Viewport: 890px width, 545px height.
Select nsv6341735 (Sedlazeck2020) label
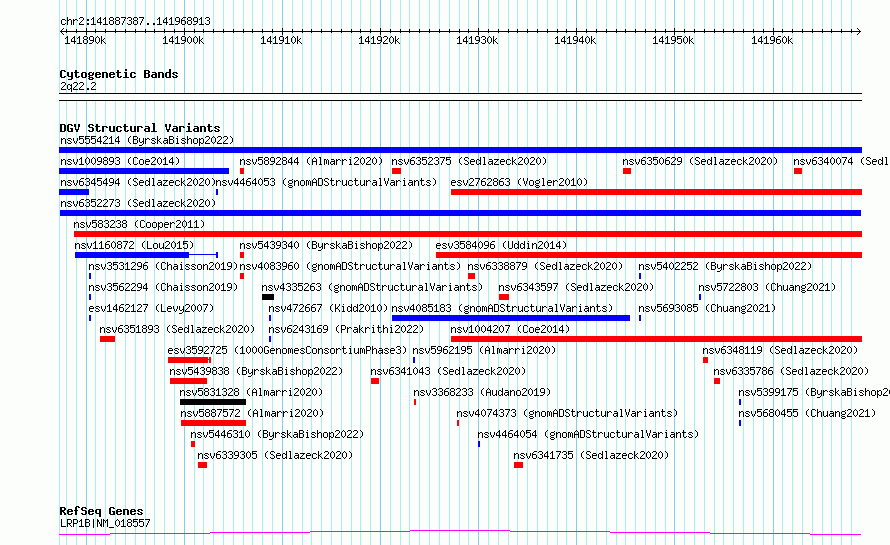click(591, 455)
